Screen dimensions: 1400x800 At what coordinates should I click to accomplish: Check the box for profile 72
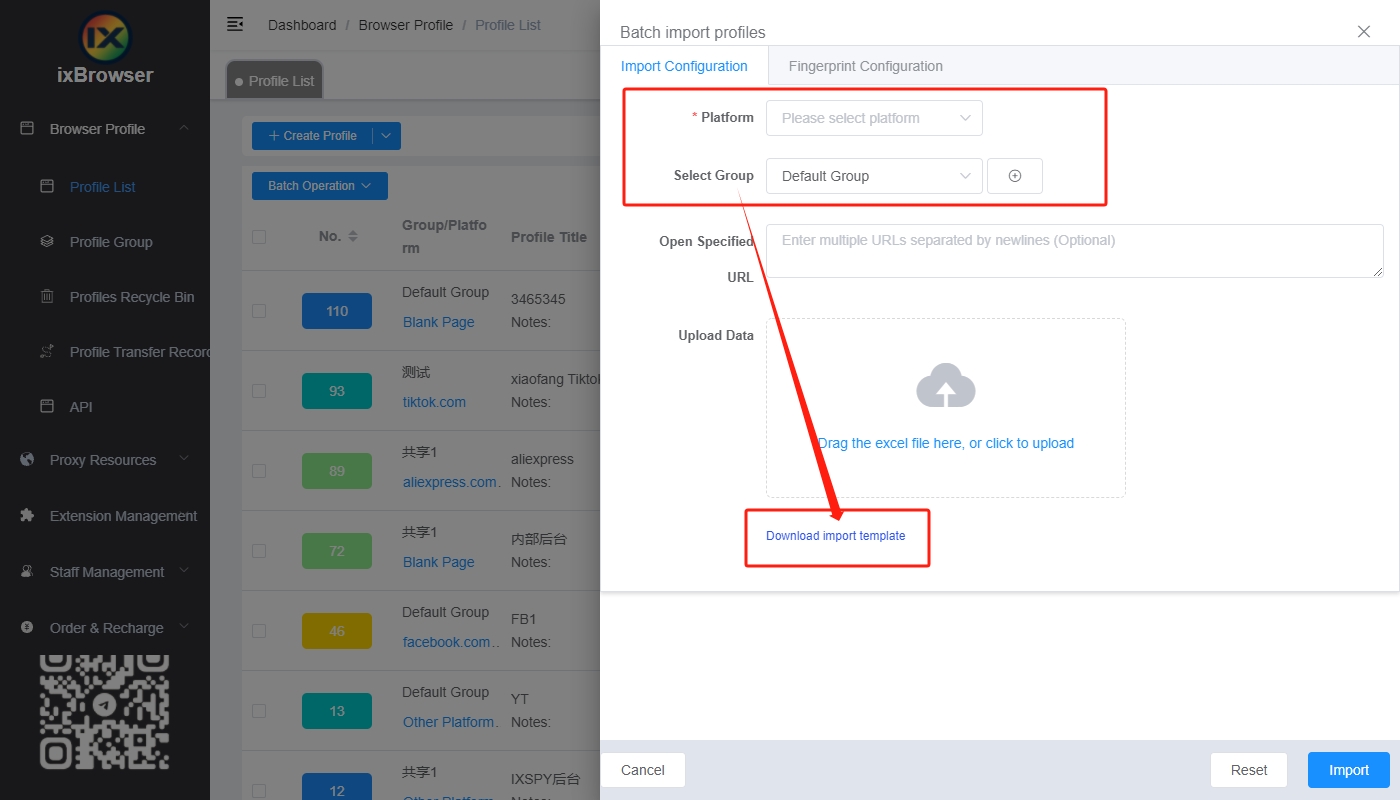259,551
